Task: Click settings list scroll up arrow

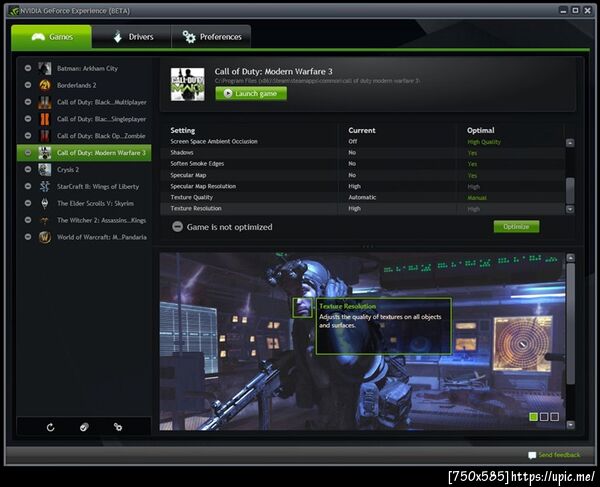Action: tap(570, 143)
